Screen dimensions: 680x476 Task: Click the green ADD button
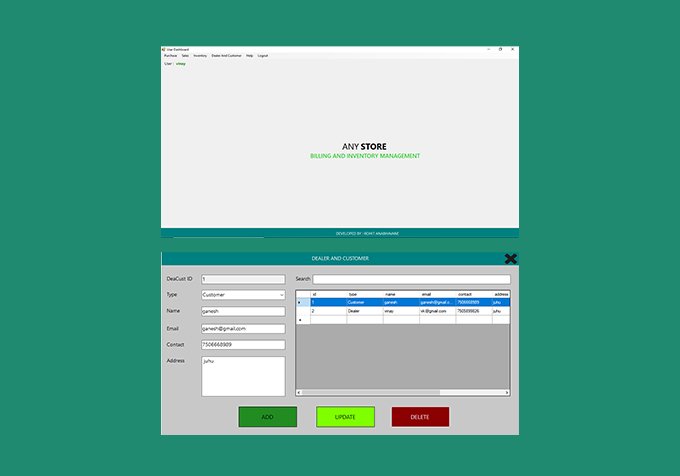268,417
